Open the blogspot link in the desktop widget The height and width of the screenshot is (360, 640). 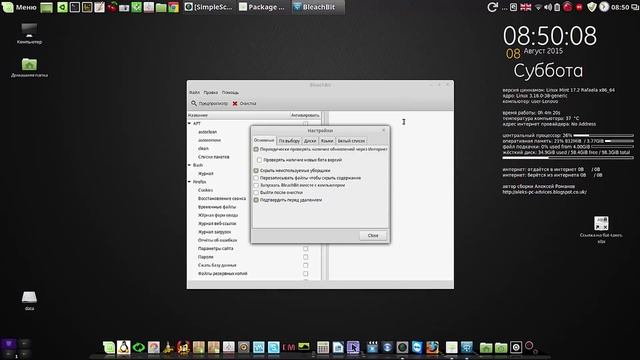(x=544, y=192)
